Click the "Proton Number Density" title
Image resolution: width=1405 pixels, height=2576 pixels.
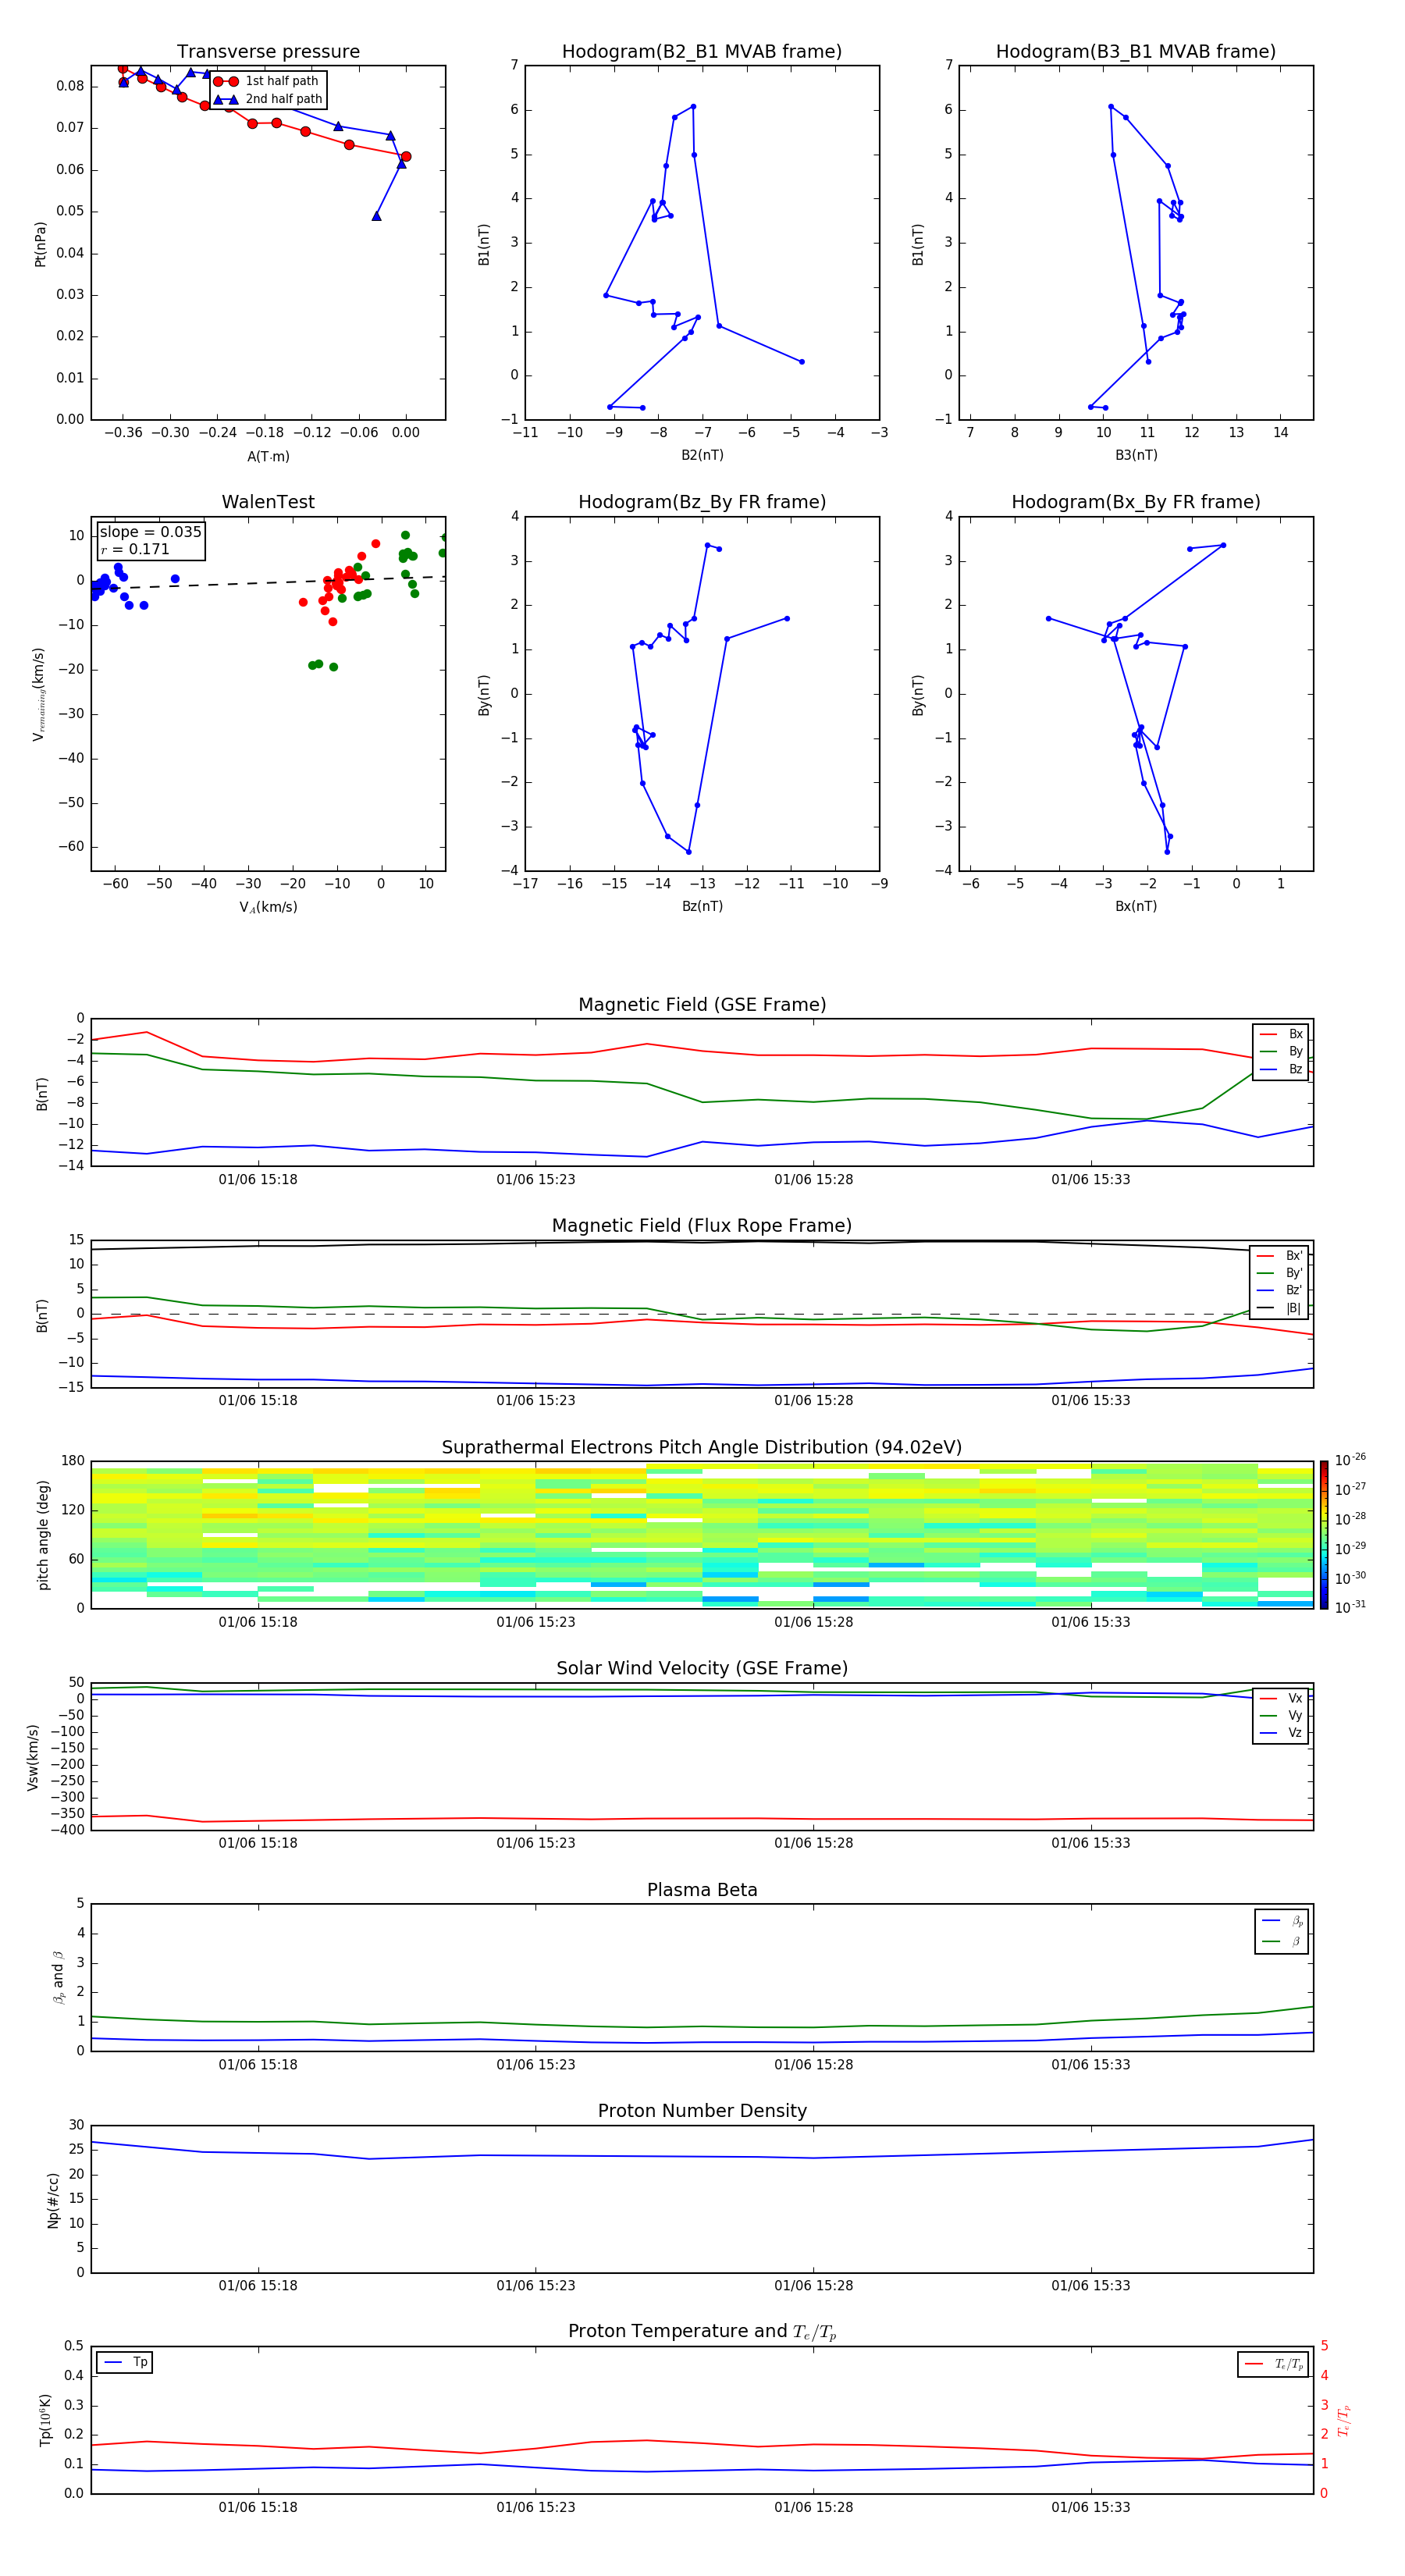click(x=702, y=2111)
